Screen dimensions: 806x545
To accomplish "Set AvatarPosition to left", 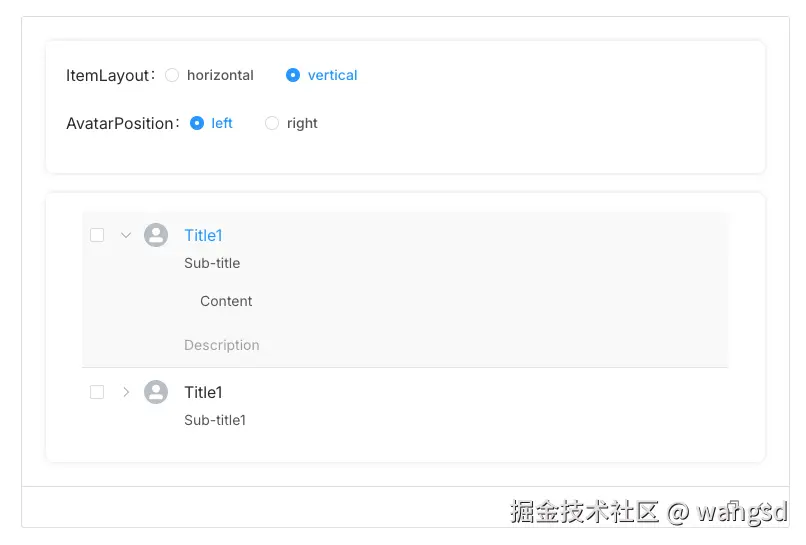I will pyautogui.click(x=197, y=123).
